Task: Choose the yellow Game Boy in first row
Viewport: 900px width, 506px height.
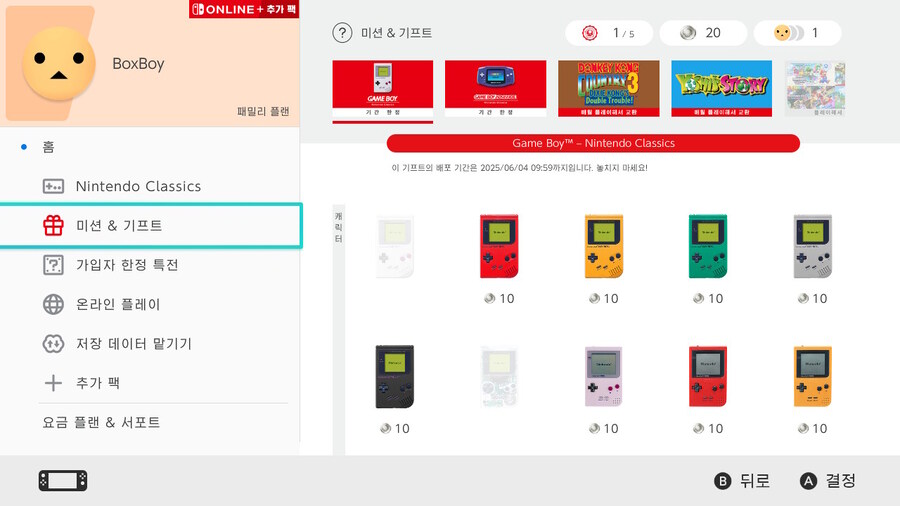Action: pos(603,247)
